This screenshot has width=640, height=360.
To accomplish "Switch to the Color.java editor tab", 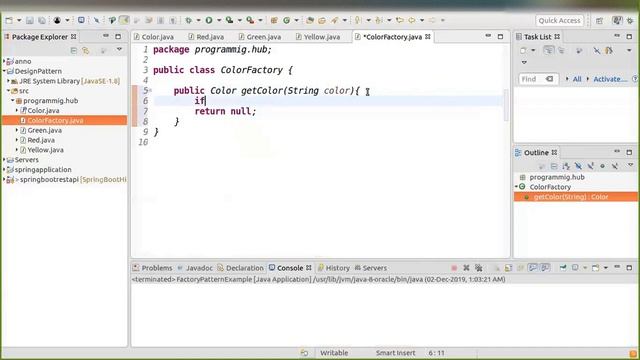I will pos(154,37).
